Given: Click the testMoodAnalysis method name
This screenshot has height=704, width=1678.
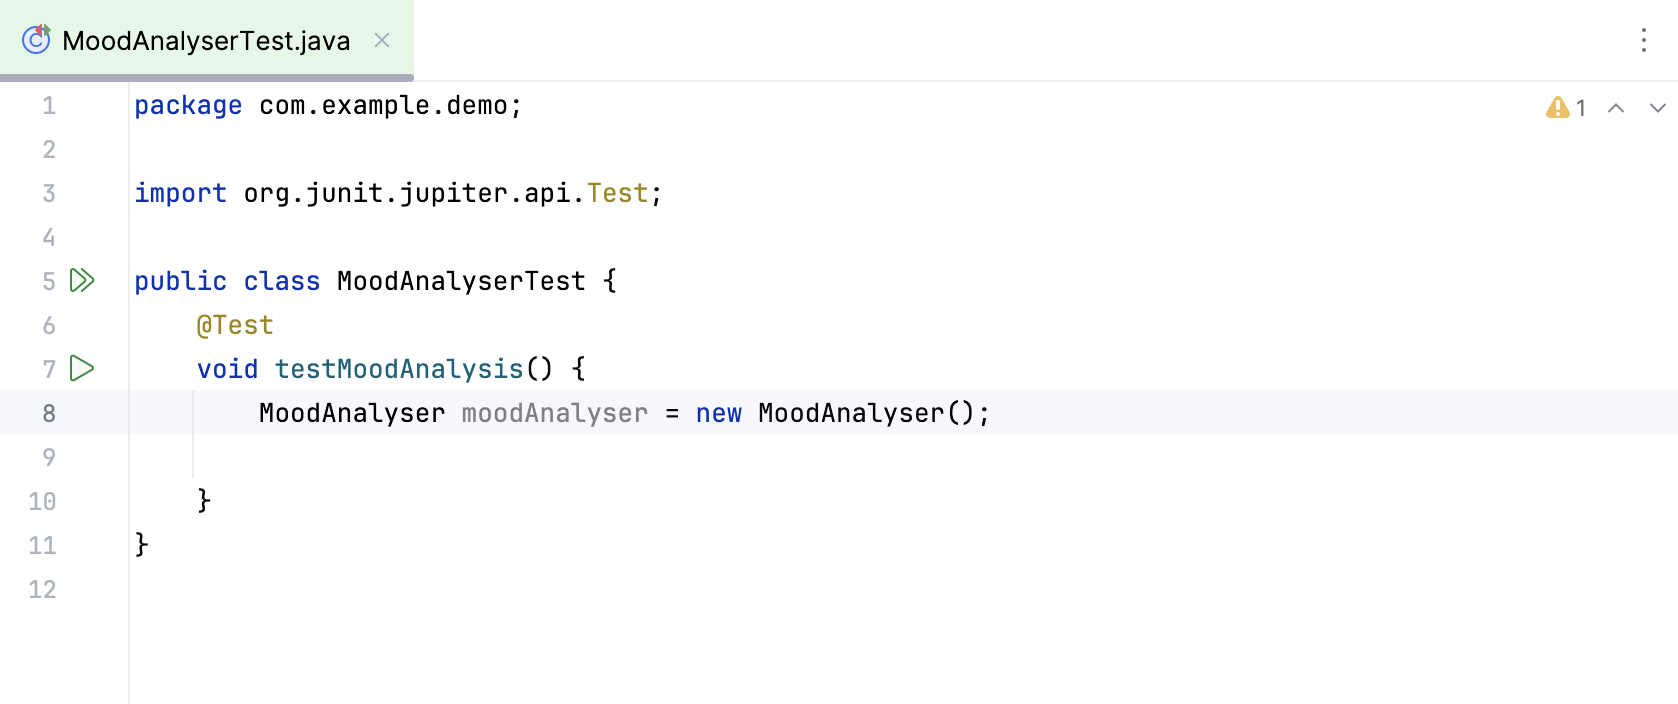Looking at the screenshot, I should point(399,369).
